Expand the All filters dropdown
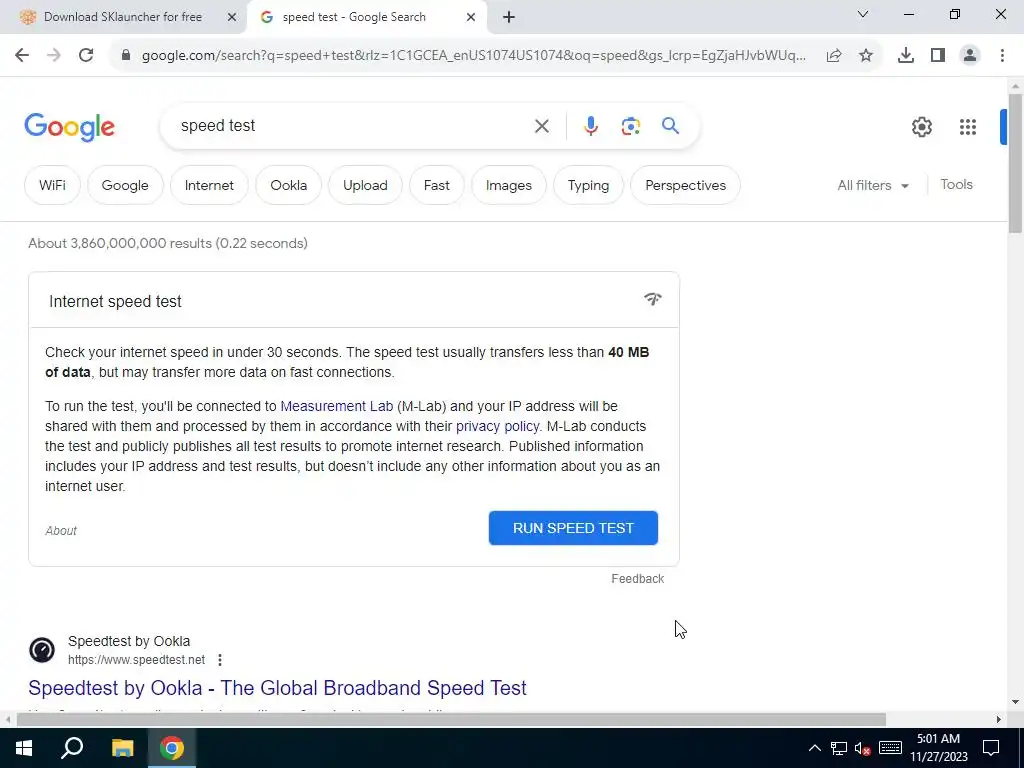1024x768 pixels. (x=873, y=185)
